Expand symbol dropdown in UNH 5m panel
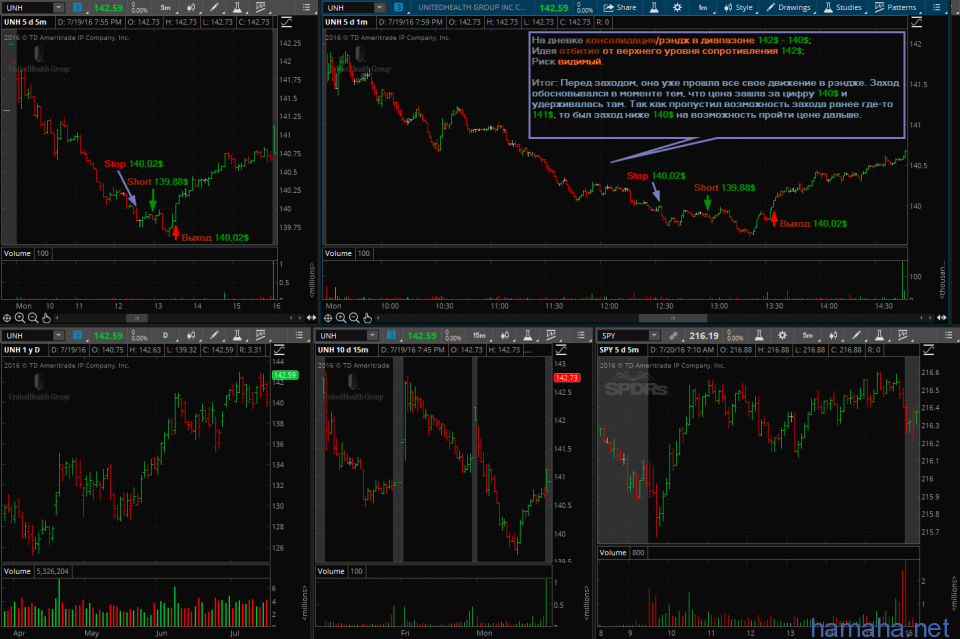Screen dimensions: 960x639 click(x=58, y=7)
